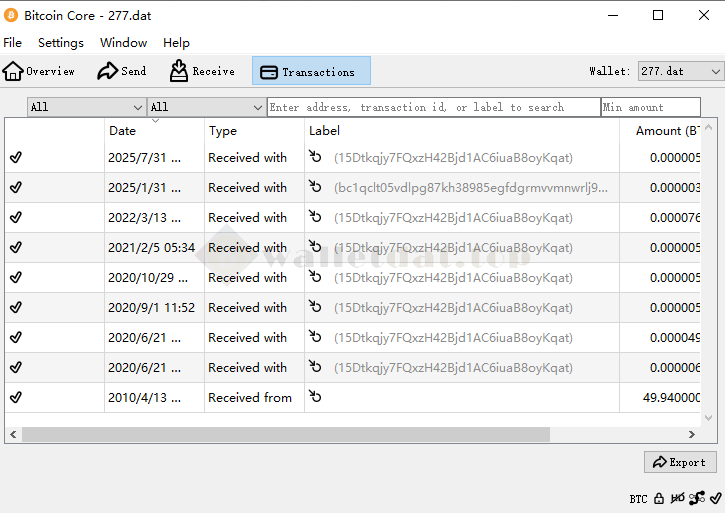Open the date range filter dropdown
This screenshot has height=513, width=725.
pyautogui.click(x=86, y=107)
